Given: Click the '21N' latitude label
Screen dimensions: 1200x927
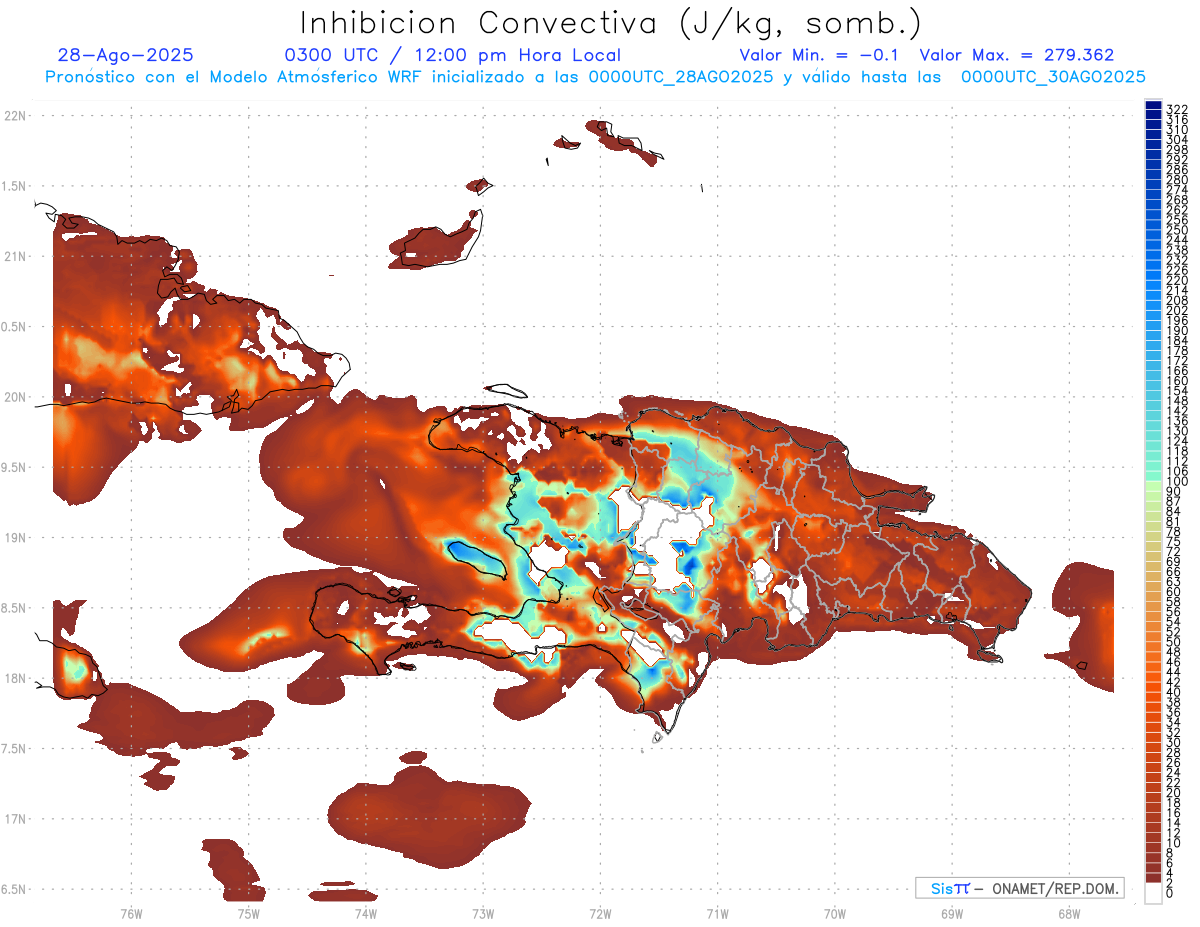Looking at the screenshot, I should pos(15,256).
